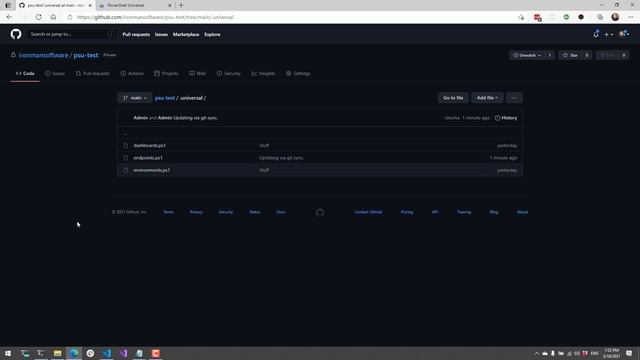This screenshot has height=360, width=640.
Task: Go back in browser
Action: tap(9, 17)
